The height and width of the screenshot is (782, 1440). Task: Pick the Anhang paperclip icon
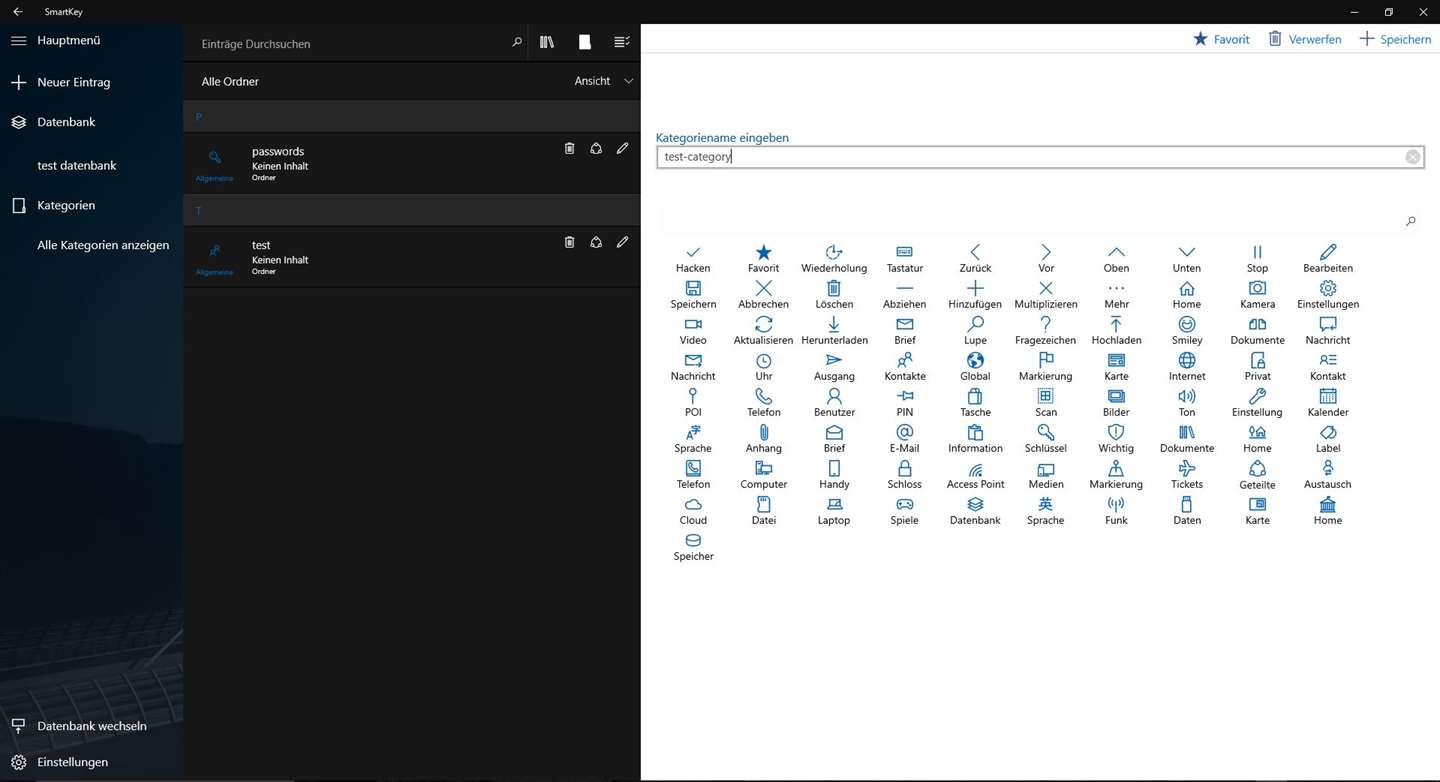click(x=764, y=438)
